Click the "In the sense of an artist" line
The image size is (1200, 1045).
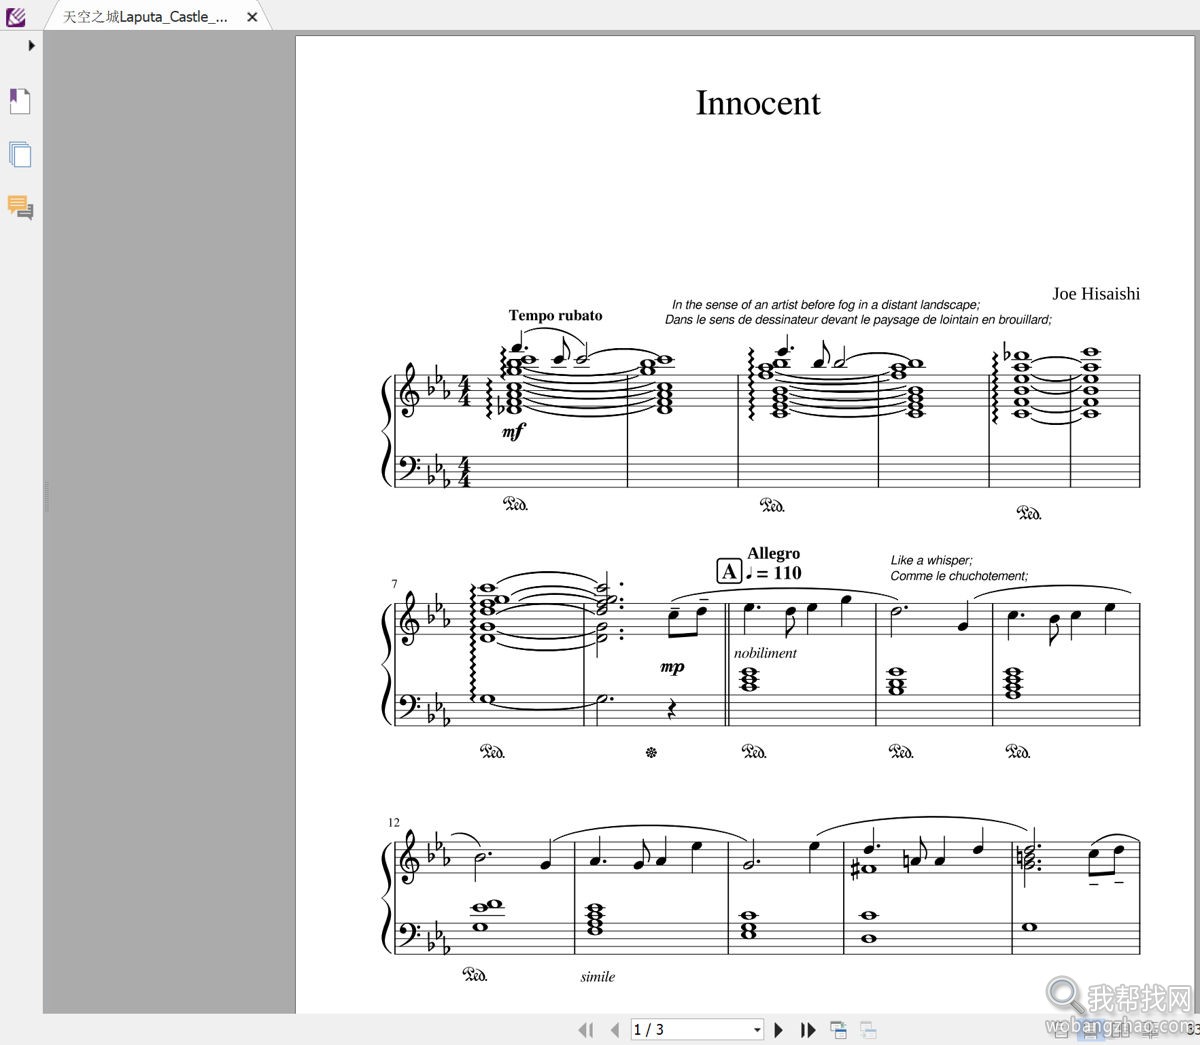(826, 305)
